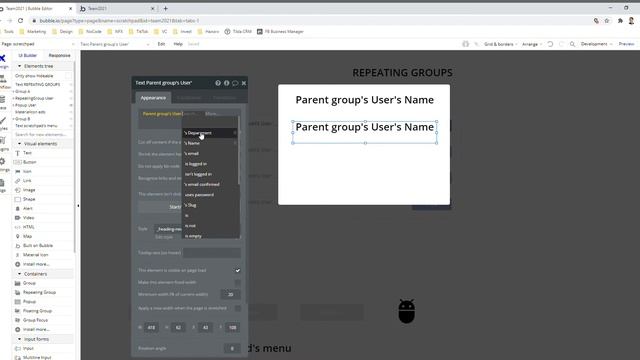The image size is (640, 360).
Task: Open the comment bubble in property editor
Action: [x=235, y=83]
